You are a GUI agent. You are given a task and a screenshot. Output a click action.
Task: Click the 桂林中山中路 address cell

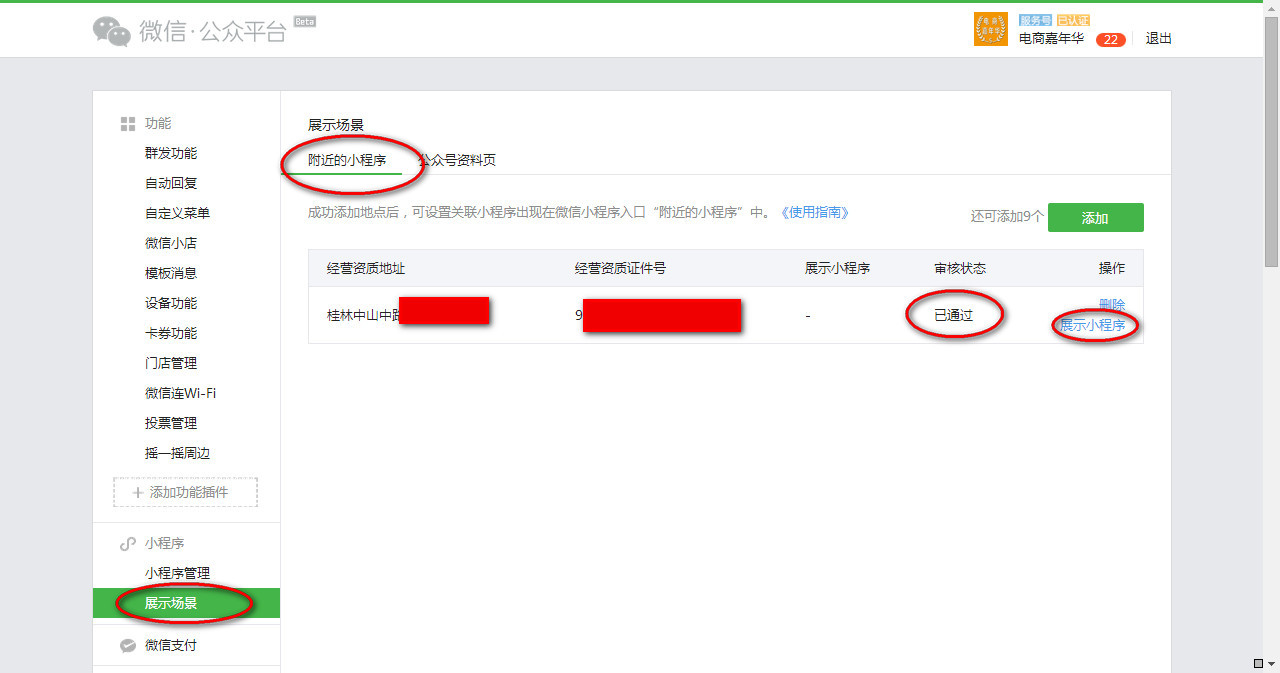click(363, 315)
